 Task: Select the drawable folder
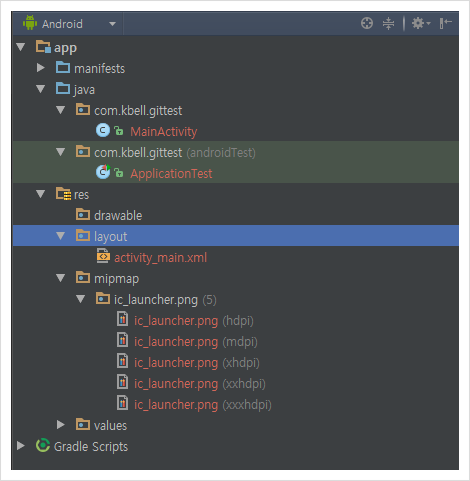coord(109,215)
